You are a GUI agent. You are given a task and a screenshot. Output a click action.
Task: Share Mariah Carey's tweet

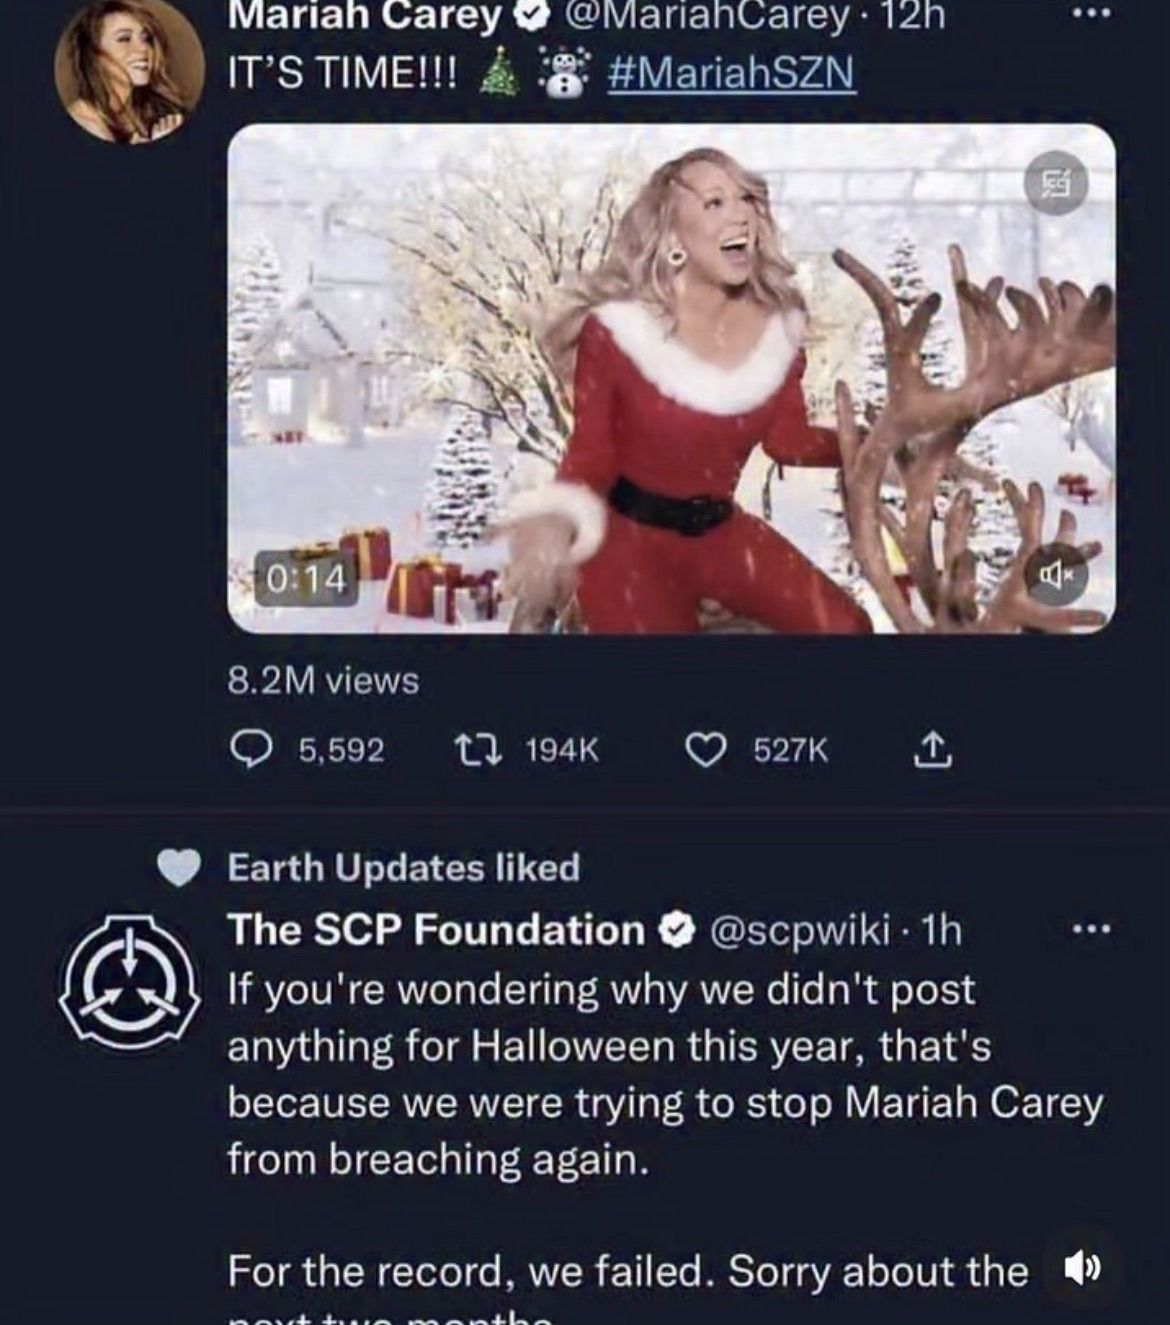(x=929, y=750)
